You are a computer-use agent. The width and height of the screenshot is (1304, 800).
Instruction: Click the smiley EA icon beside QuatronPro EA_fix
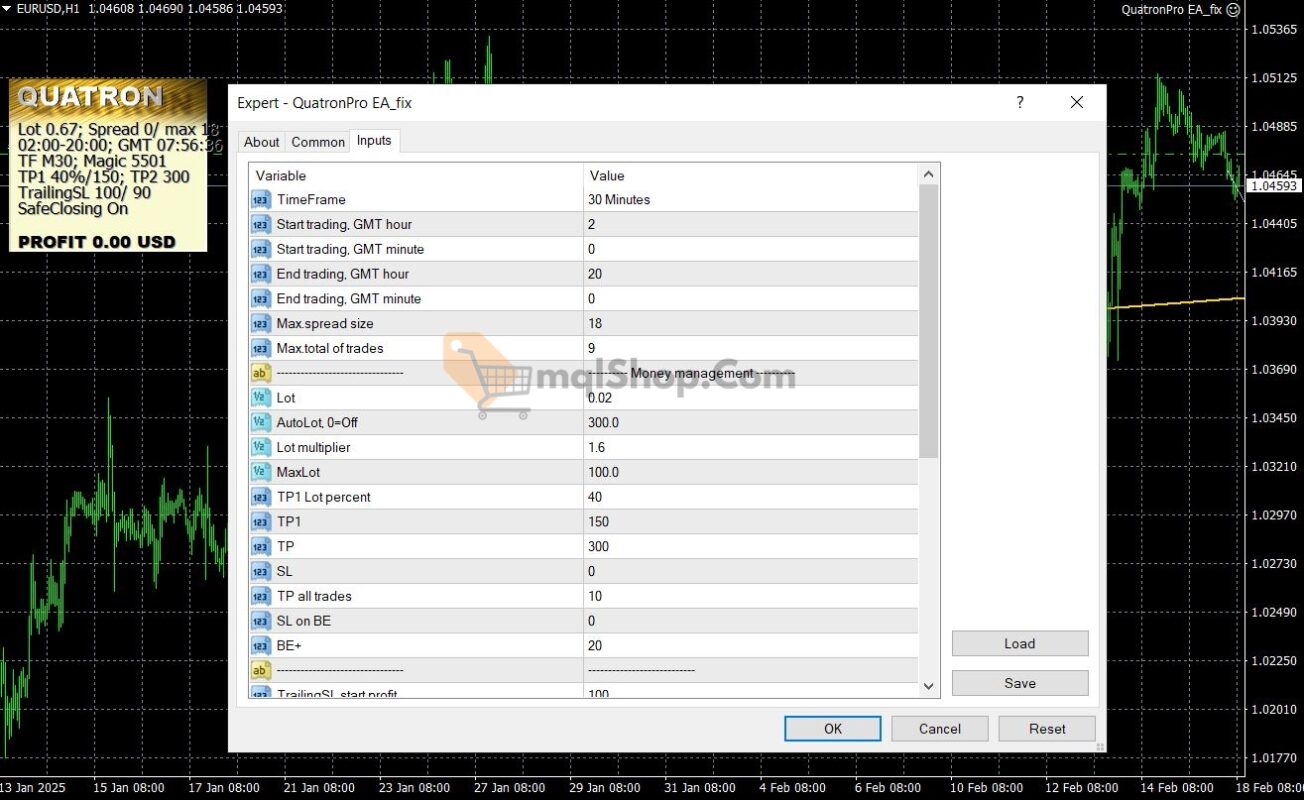pyautogui.click(x=1231, y=9)
